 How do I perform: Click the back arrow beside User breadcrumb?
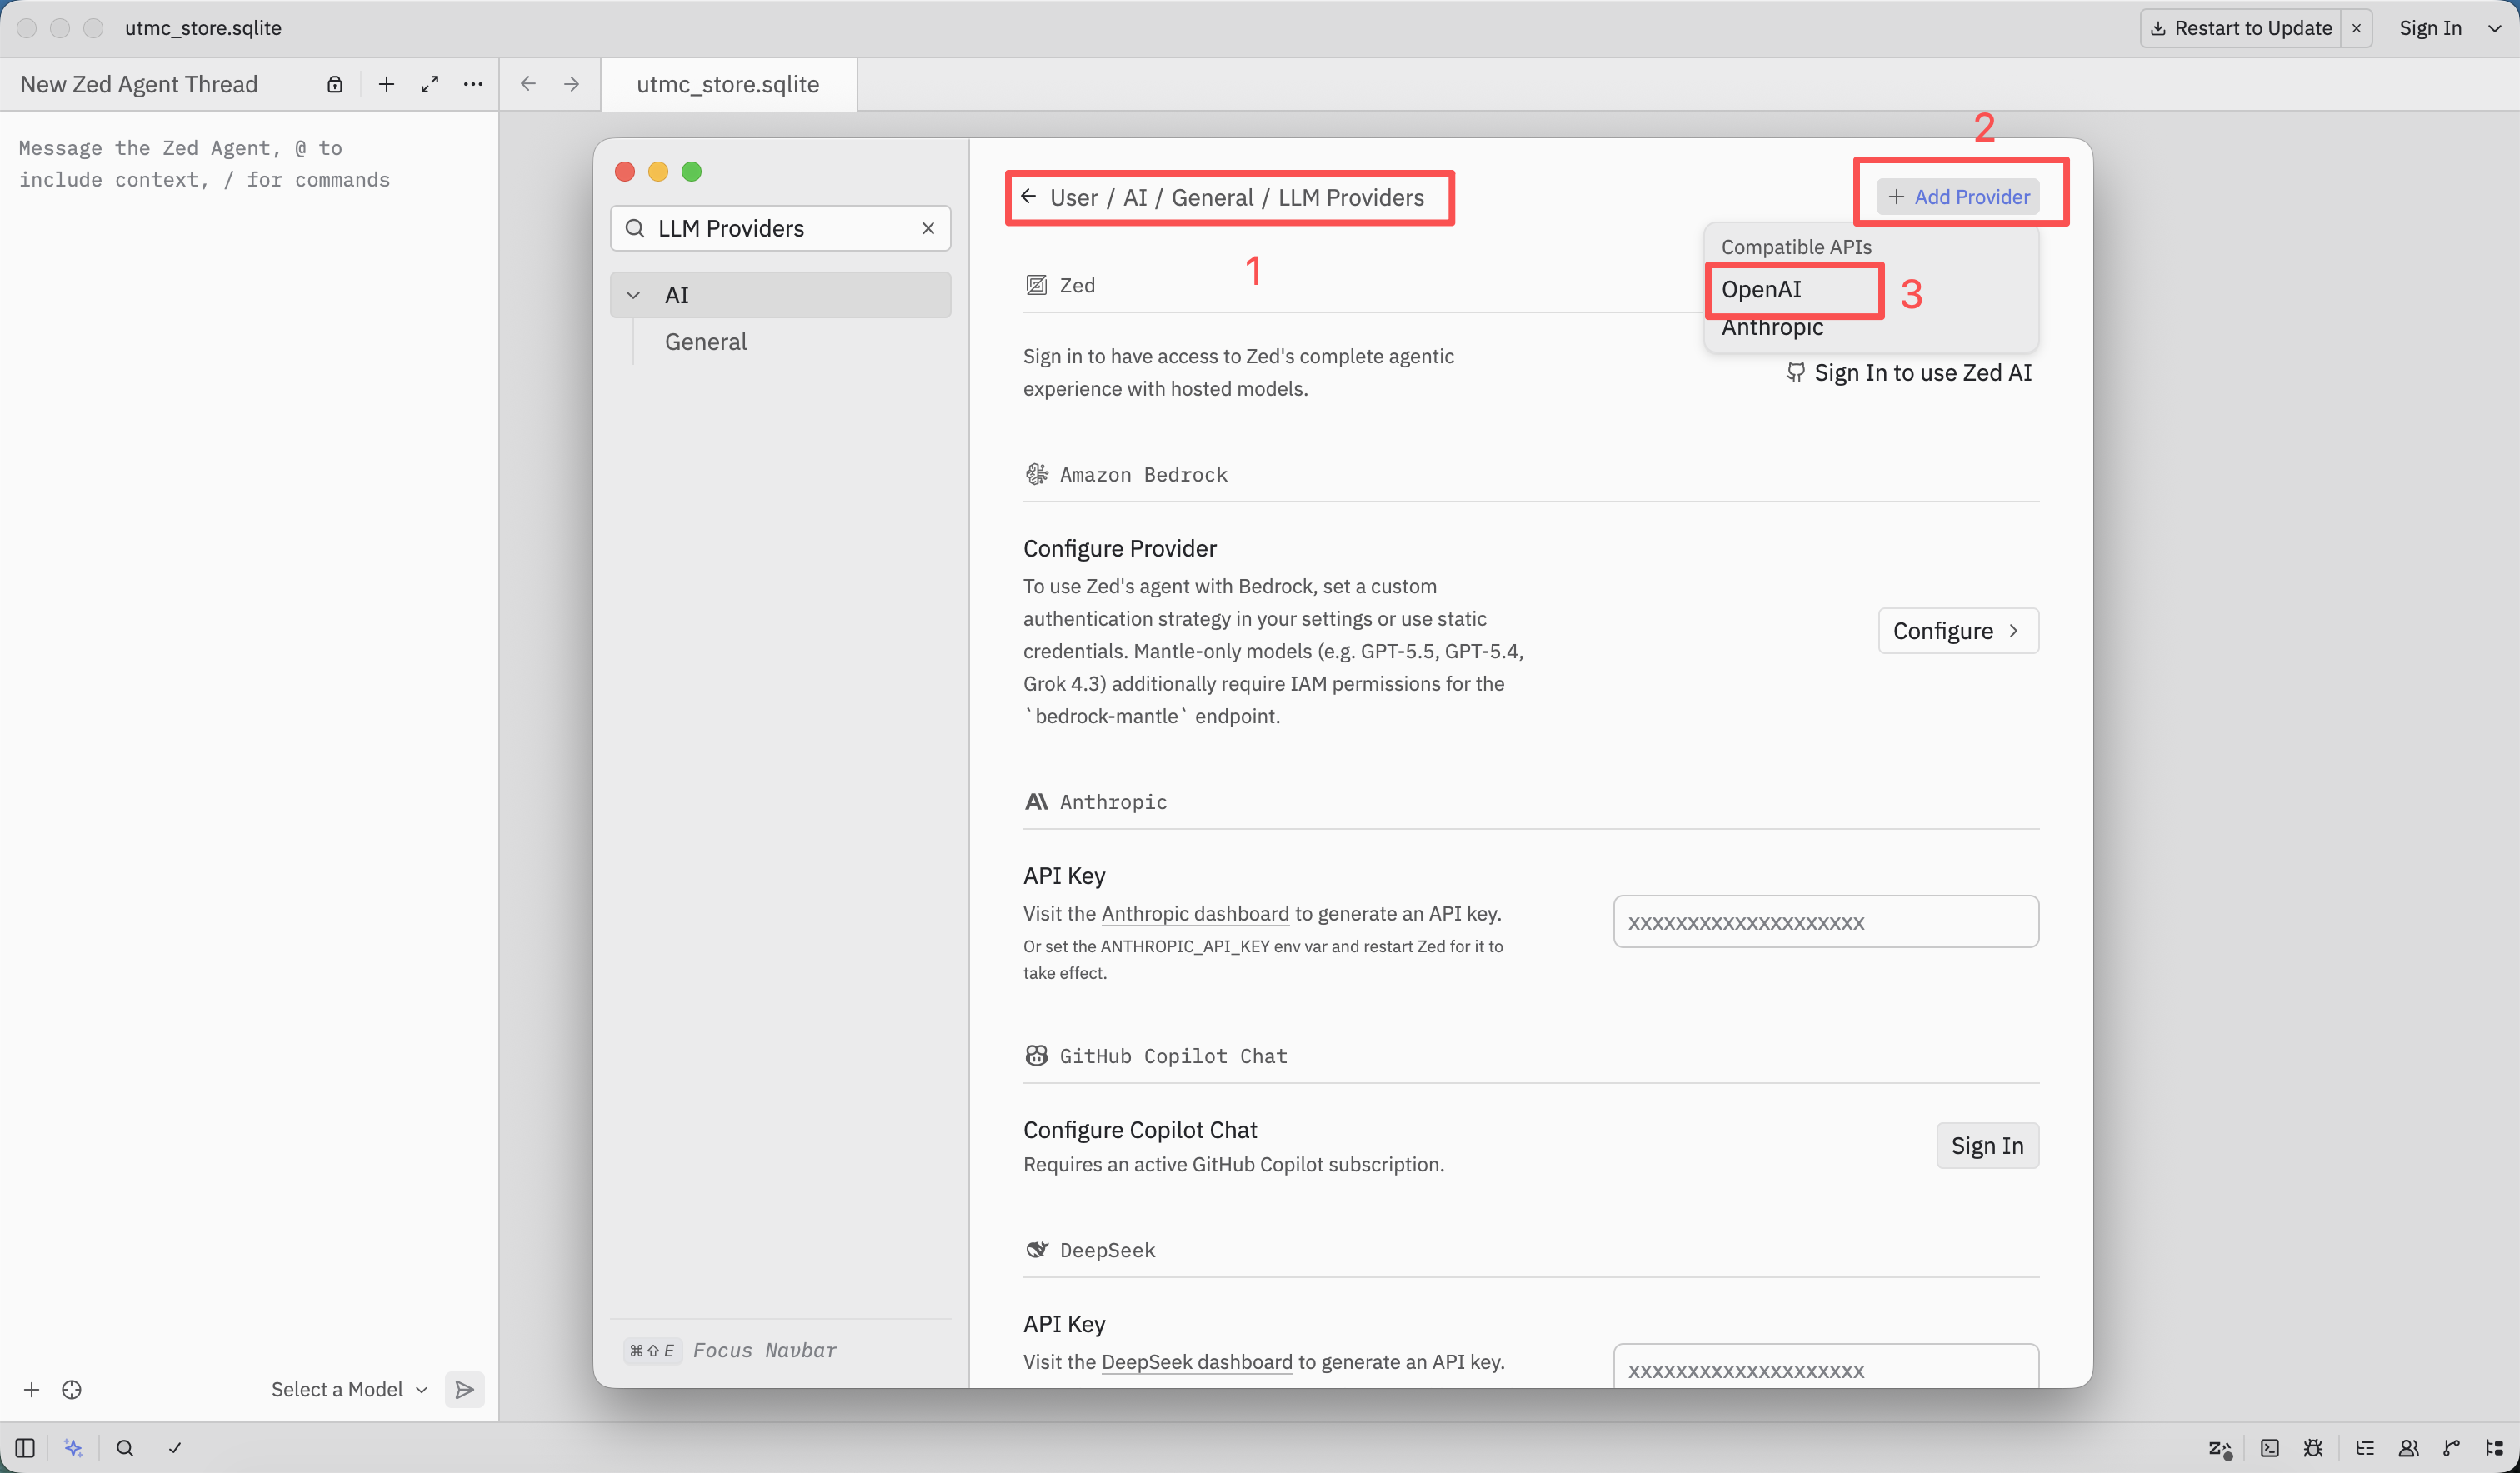pyautogui.click(x=1028, y=196)
